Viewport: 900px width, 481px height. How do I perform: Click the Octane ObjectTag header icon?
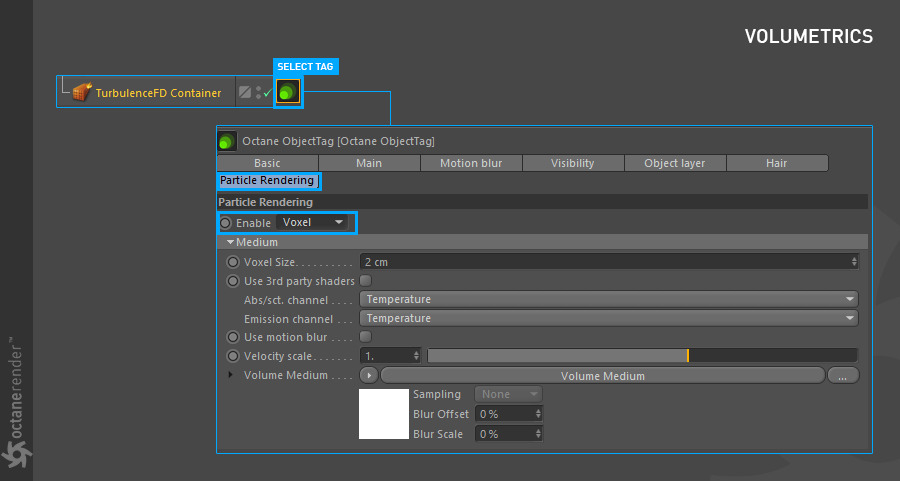point(228,141)
